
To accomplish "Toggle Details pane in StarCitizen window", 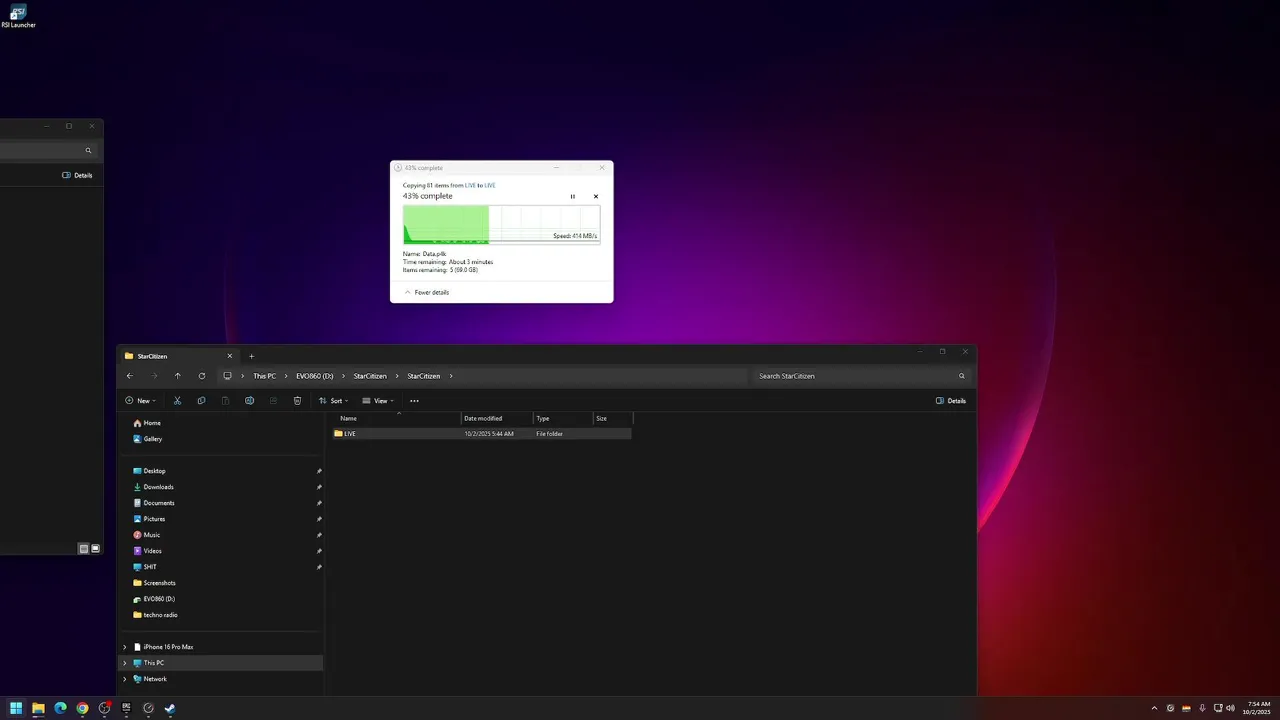I will coord(951,401).
